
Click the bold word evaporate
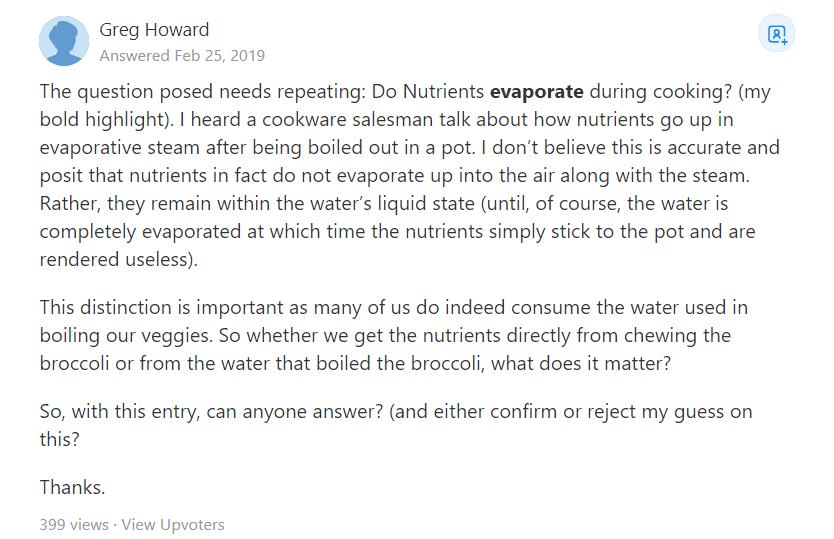pos(536,92)
